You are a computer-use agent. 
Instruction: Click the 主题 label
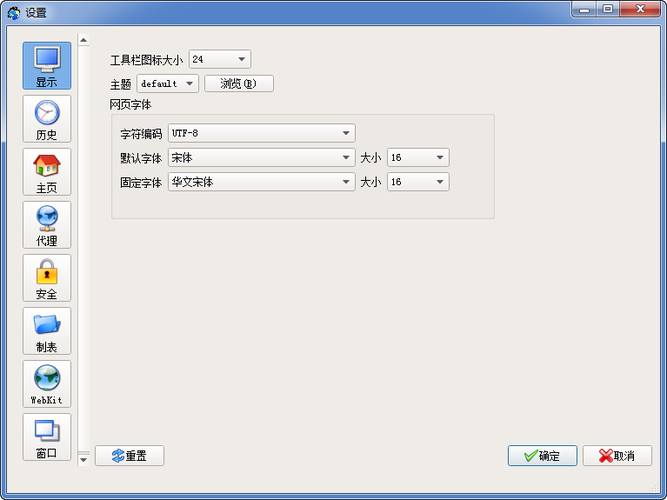pos(120,84)
